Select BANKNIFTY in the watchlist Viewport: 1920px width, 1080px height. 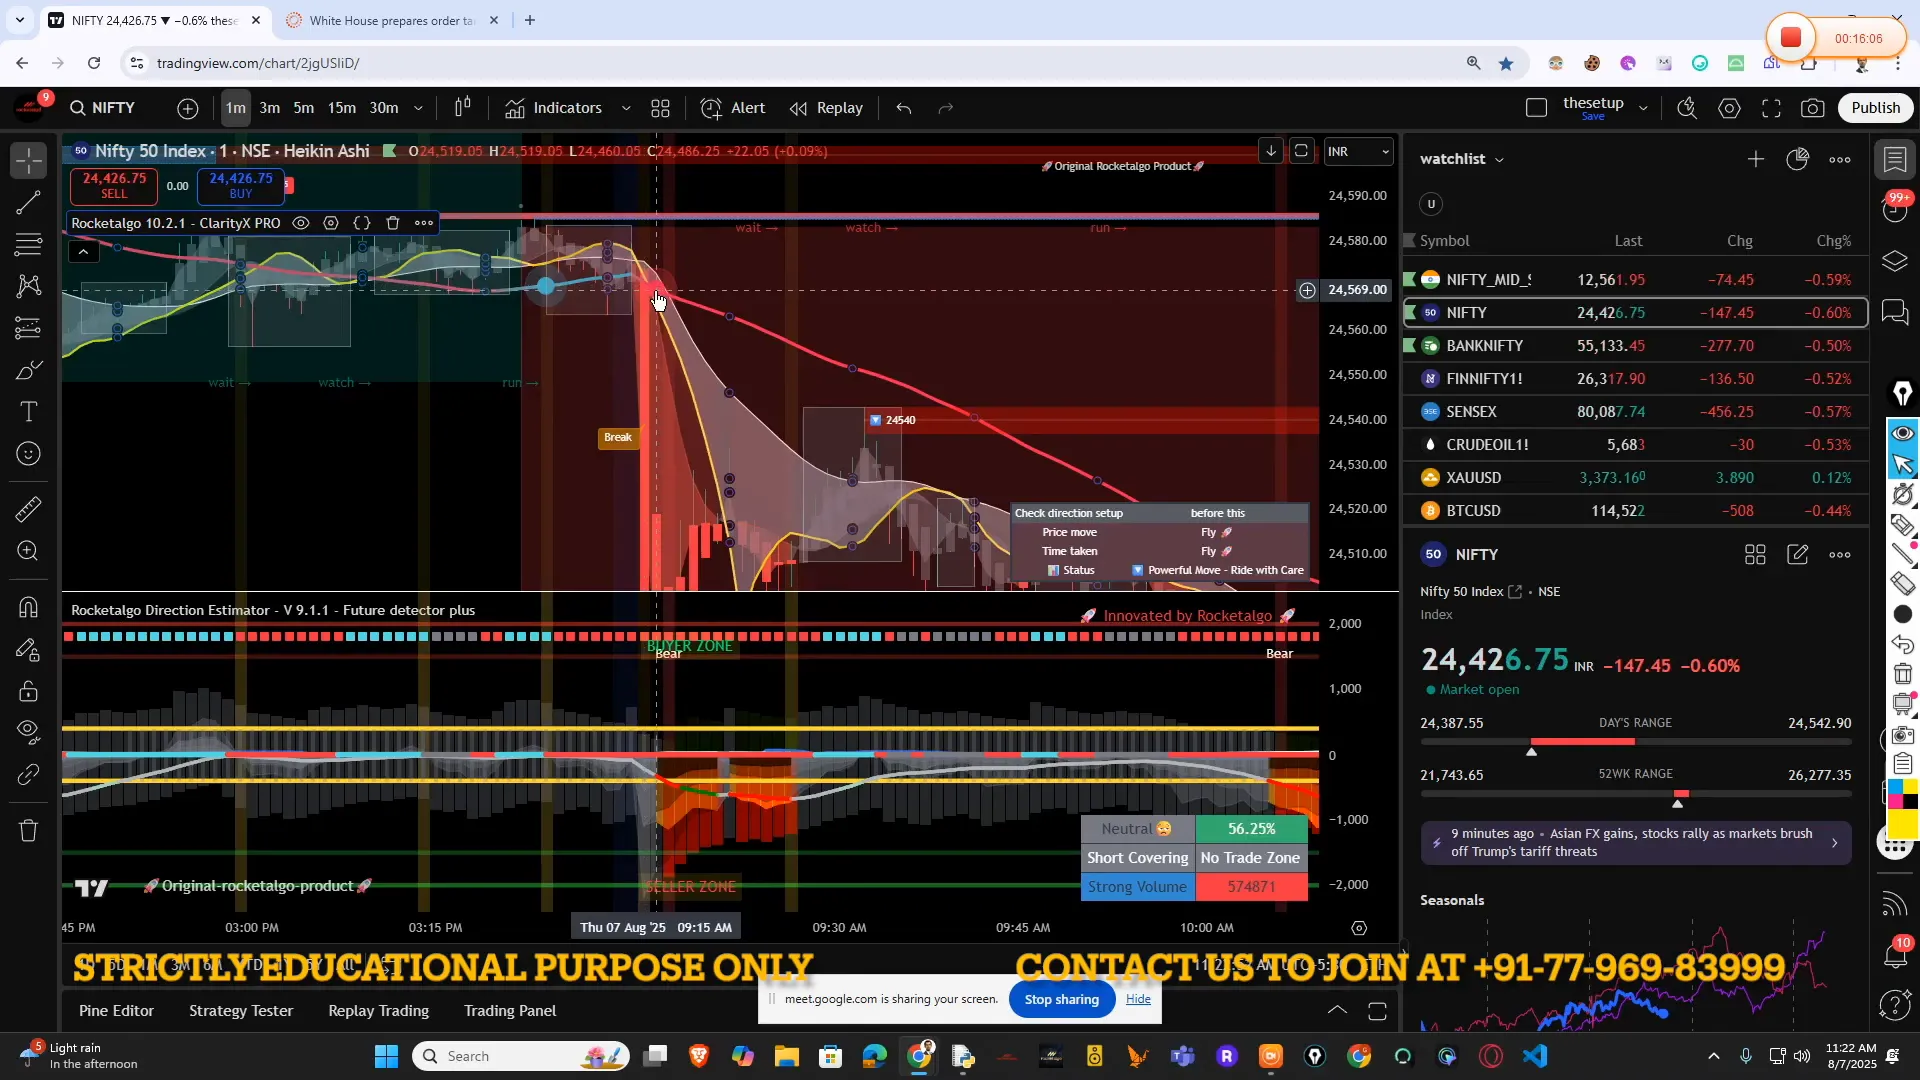coord(1636,346)
